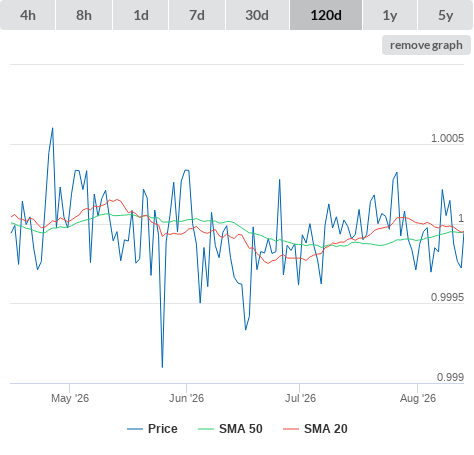Click the red SMA 20 legend marker
The height and width of the screenshot is (455, 474).
tap(291, 429)
